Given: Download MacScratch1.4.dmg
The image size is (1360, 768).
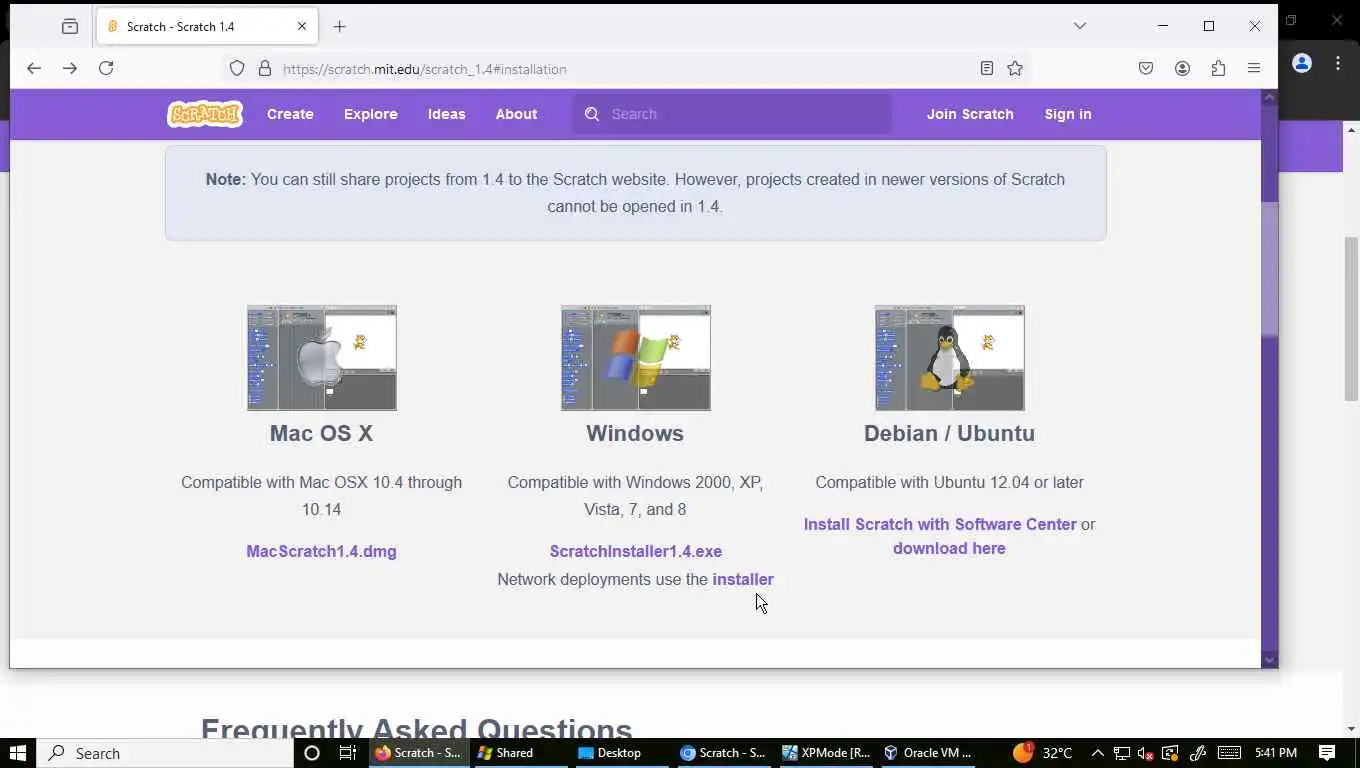Looking at the screenshot, I should point(321,551).
